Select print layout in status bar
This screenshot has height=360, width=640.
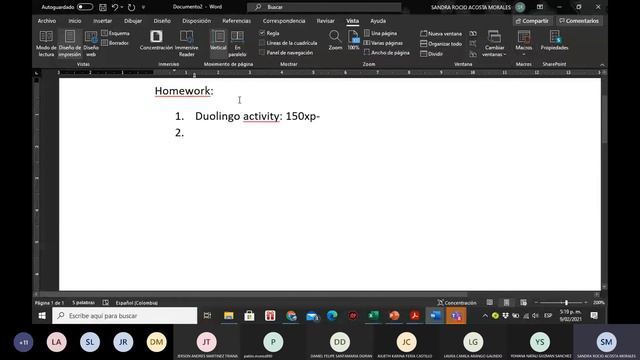point(506,302)
